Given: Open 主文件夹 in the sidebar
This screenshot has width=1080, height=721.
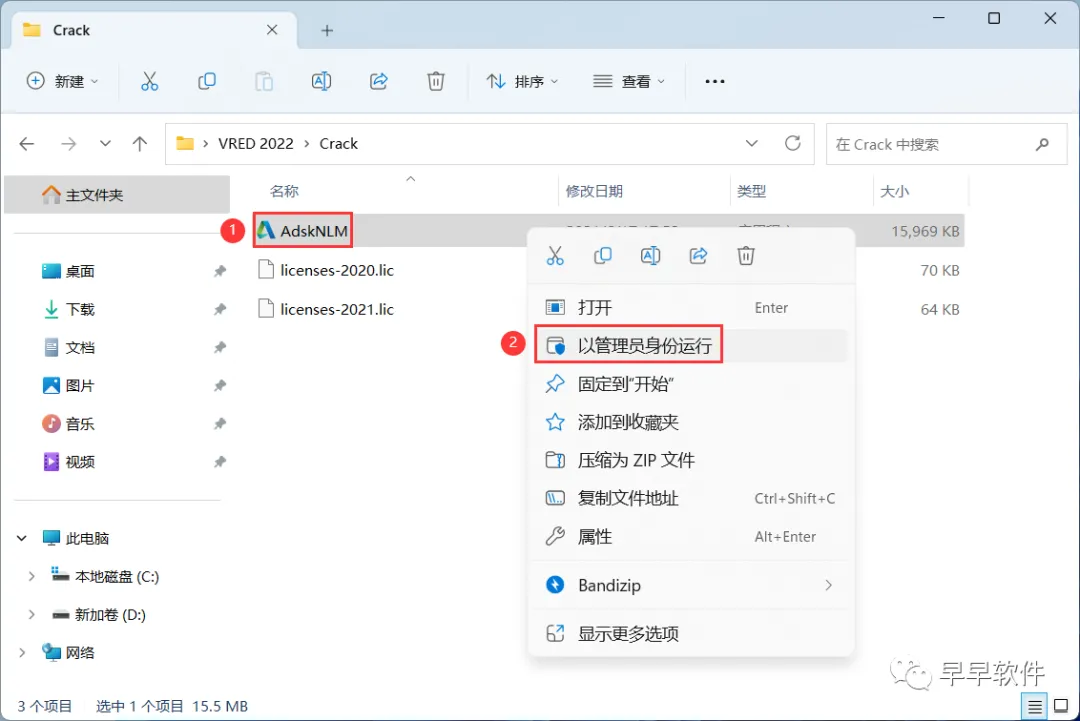Looking at the screenshot, I should (117, 195).
